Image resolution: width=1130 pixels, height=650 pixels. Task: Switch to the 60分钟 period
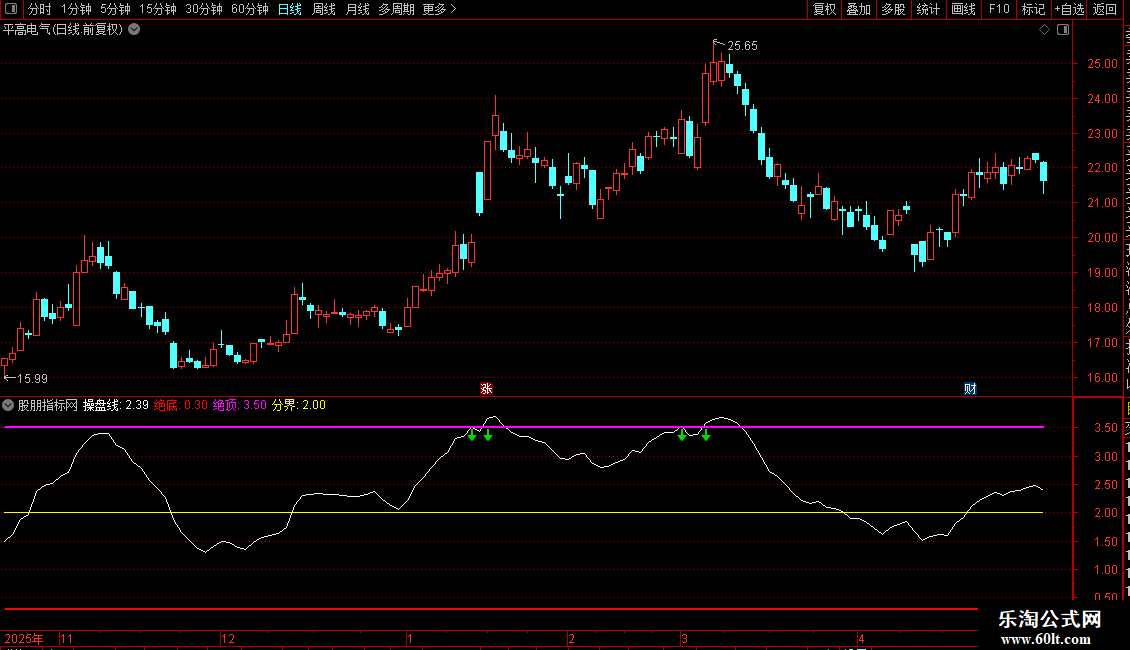click(x=250, y=9)
